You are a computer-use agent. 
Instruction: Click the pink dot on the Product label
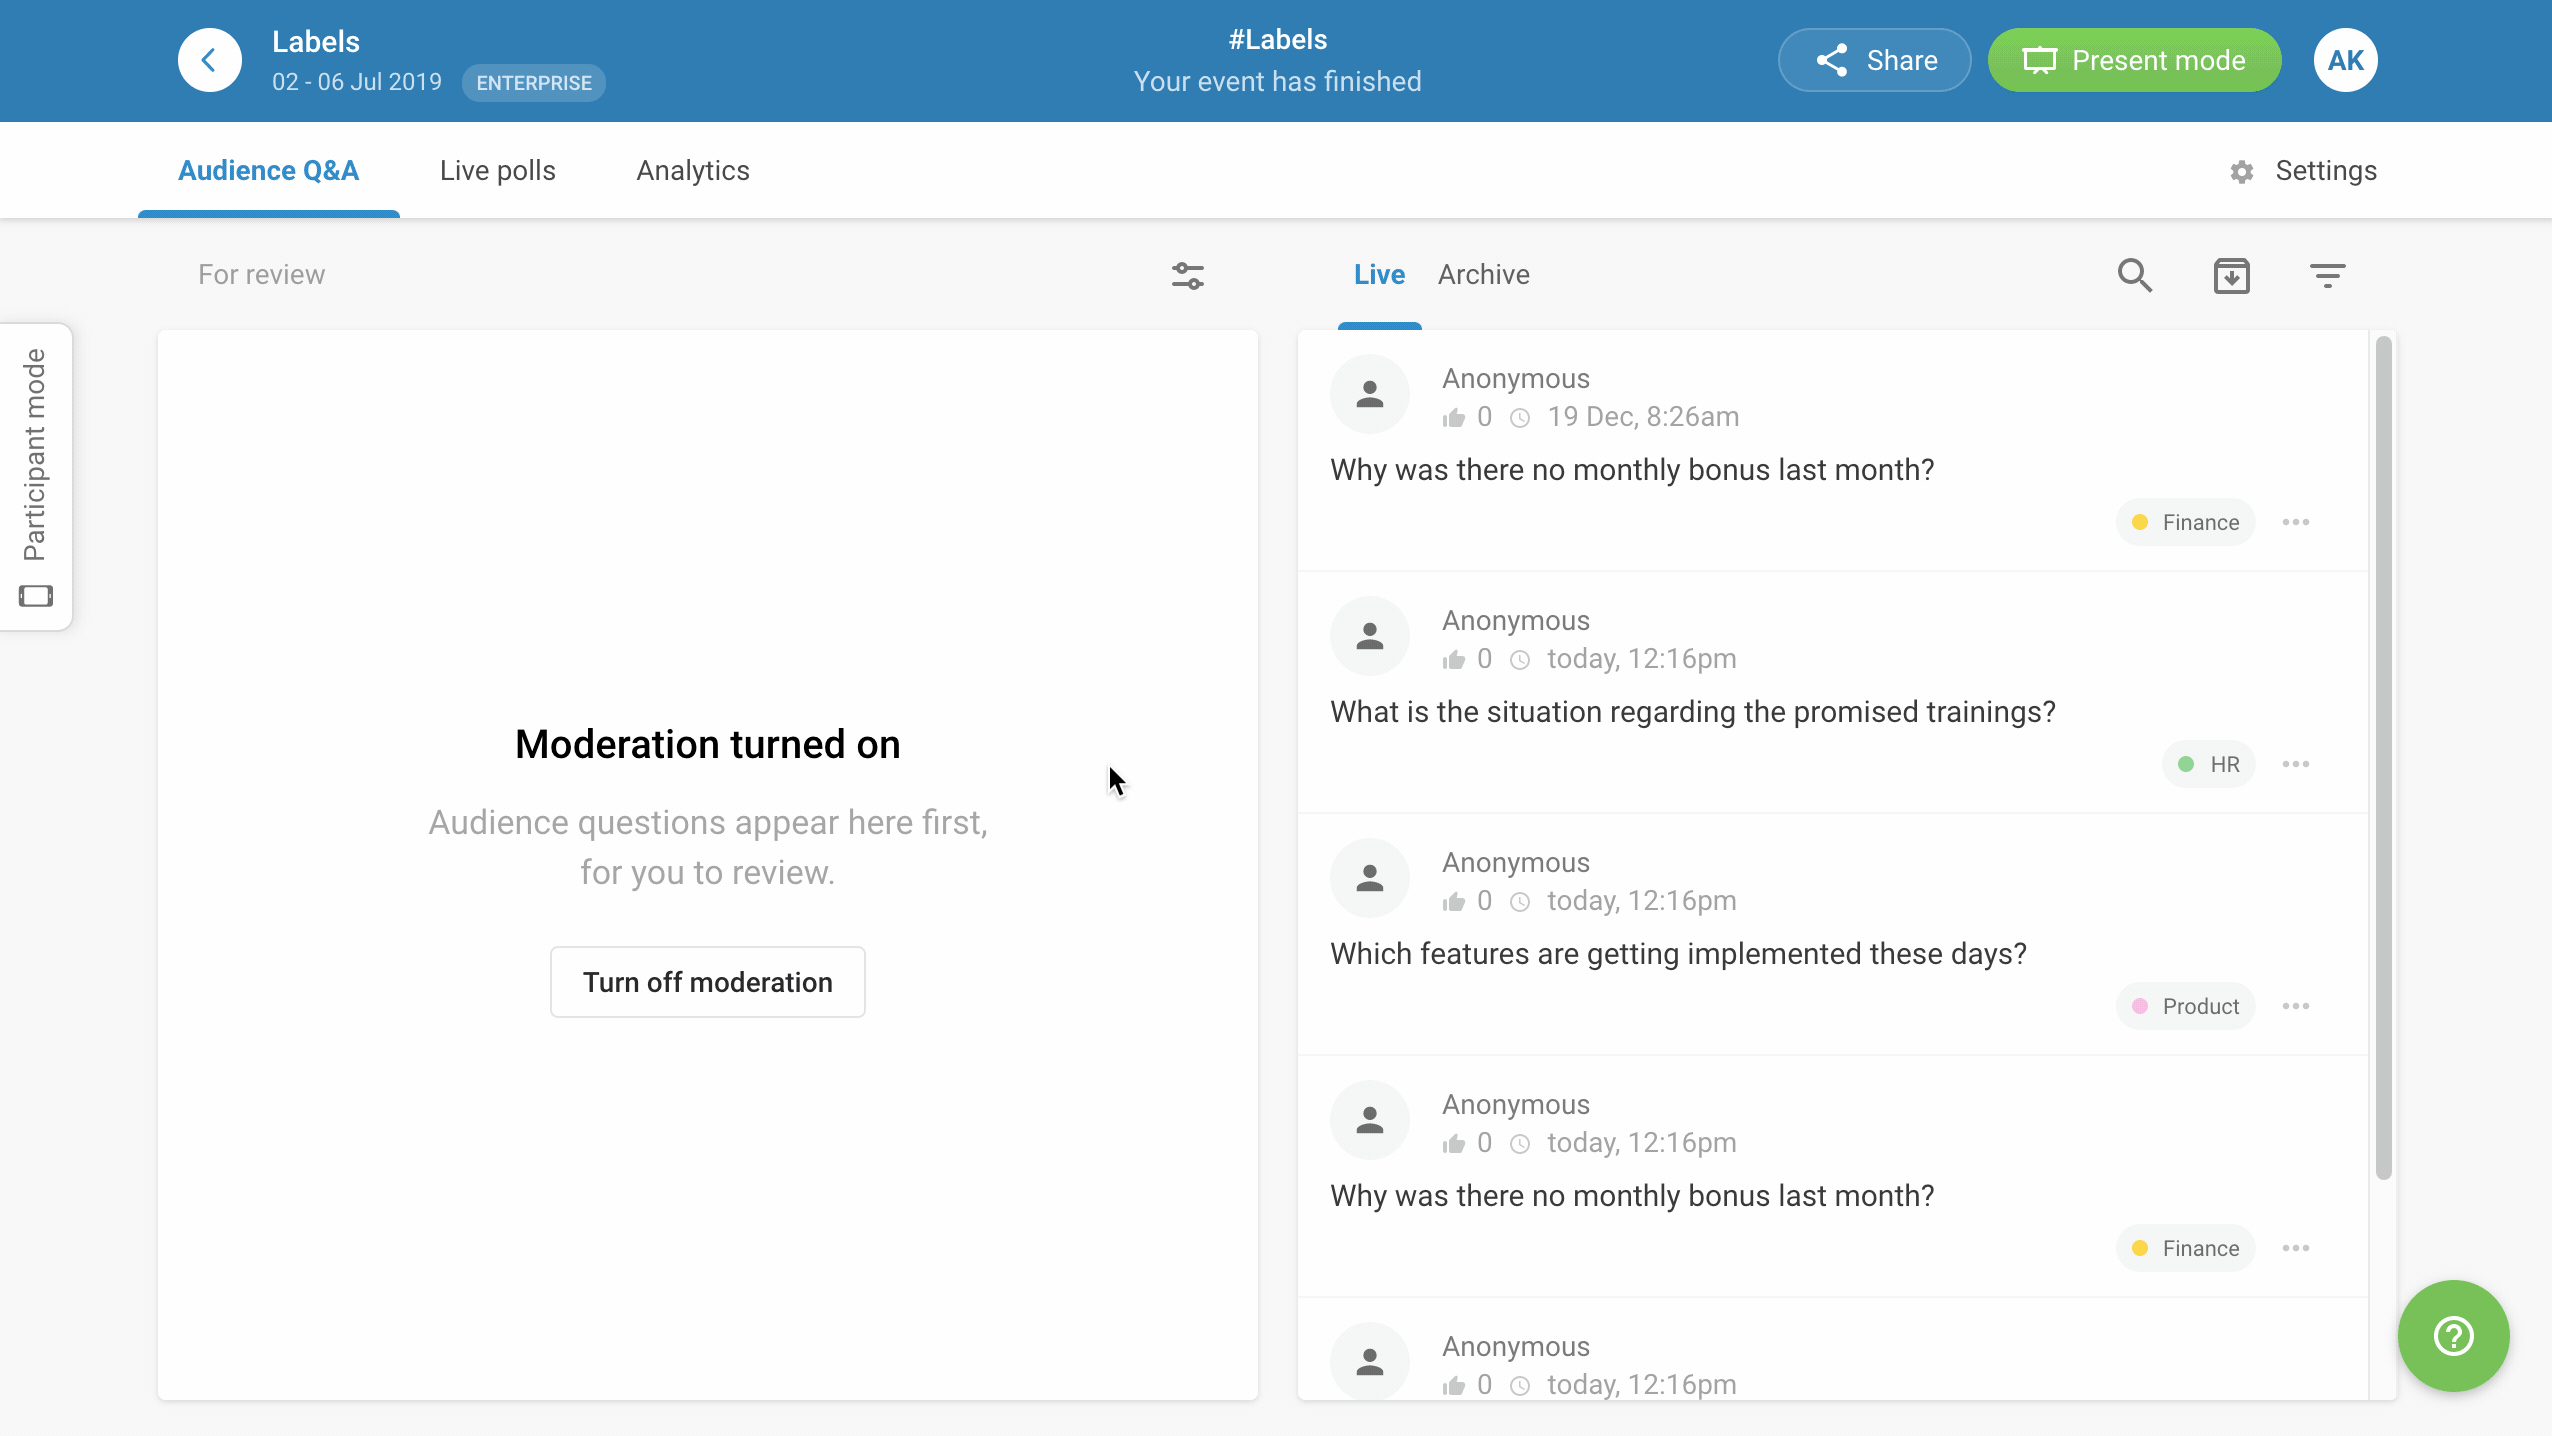coord(2139,1006)
